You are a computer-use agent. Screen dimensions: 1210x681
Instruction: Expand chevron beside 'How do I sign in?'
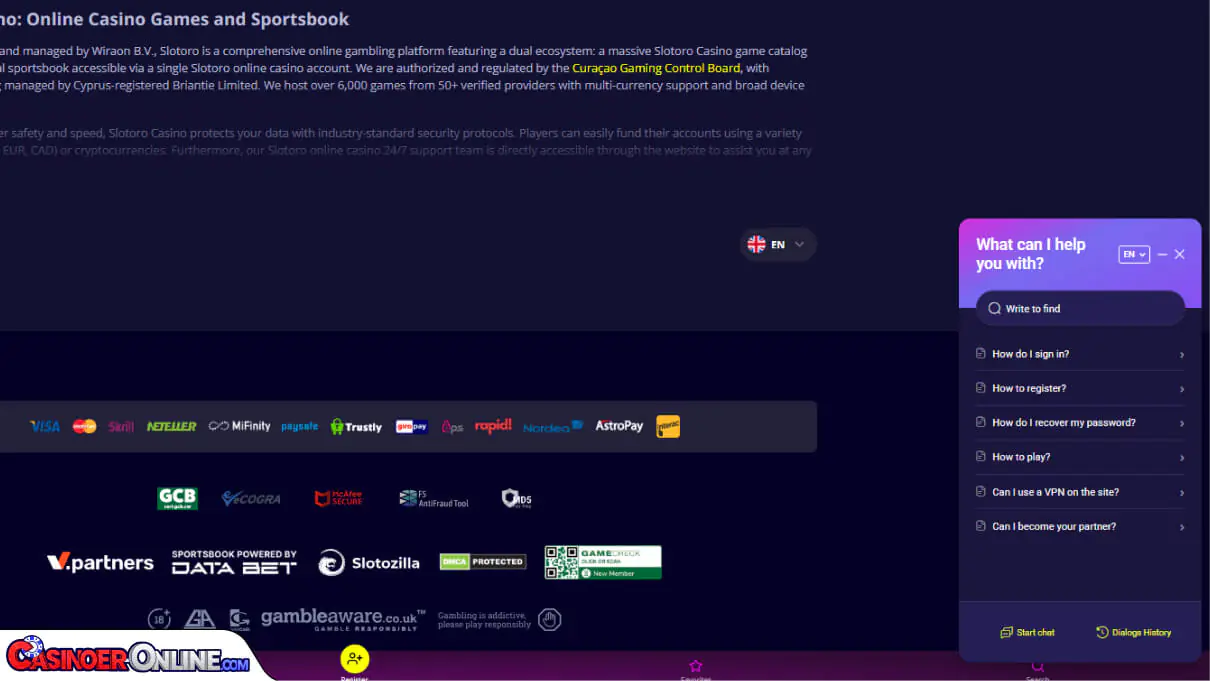click(1182, 355)
